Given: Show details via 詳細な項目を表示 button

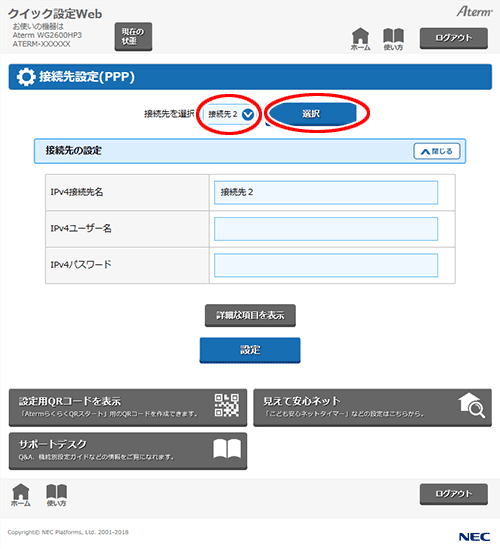Looking at the screenshot, I should pos(250,315).
